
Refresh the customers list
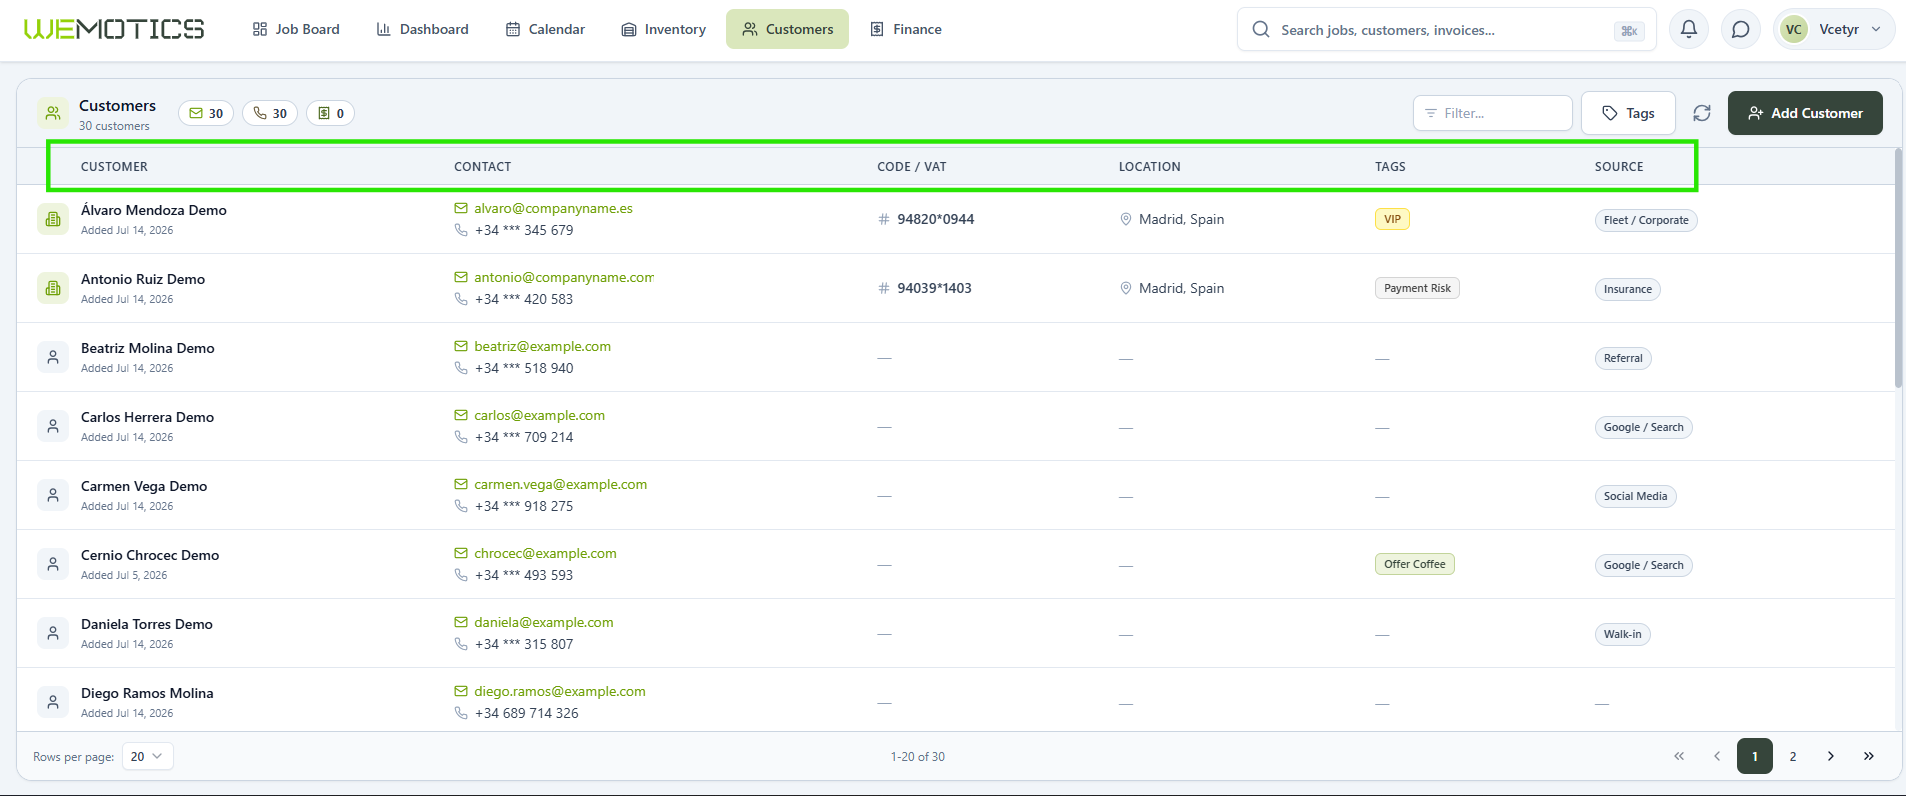coord(1702,113)
